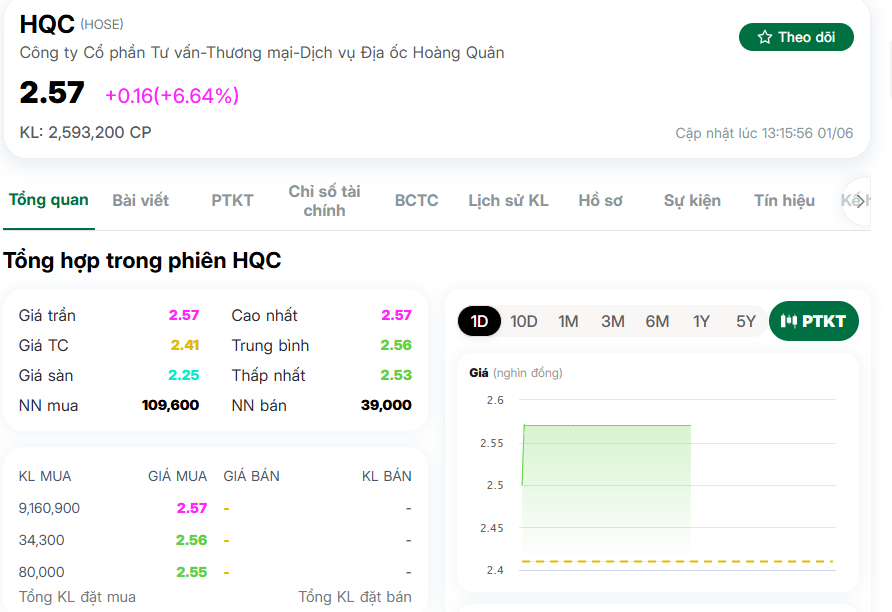Viewport: 892px width, 612px height.
Task: Select the 3M chart range
Action: coord(613,321)
